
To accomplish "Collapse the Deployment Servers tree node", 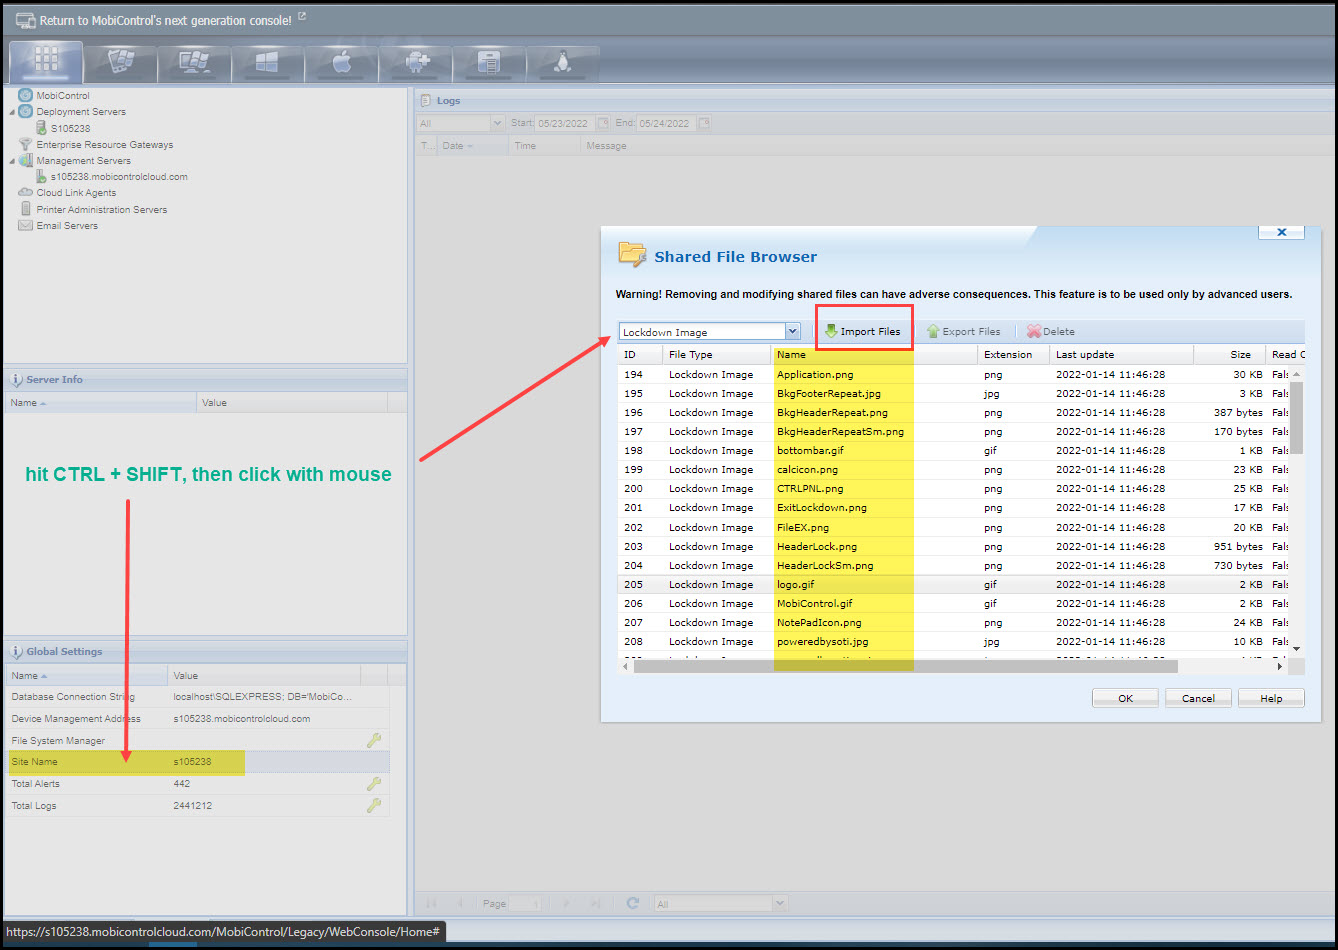I will [13, 112].
